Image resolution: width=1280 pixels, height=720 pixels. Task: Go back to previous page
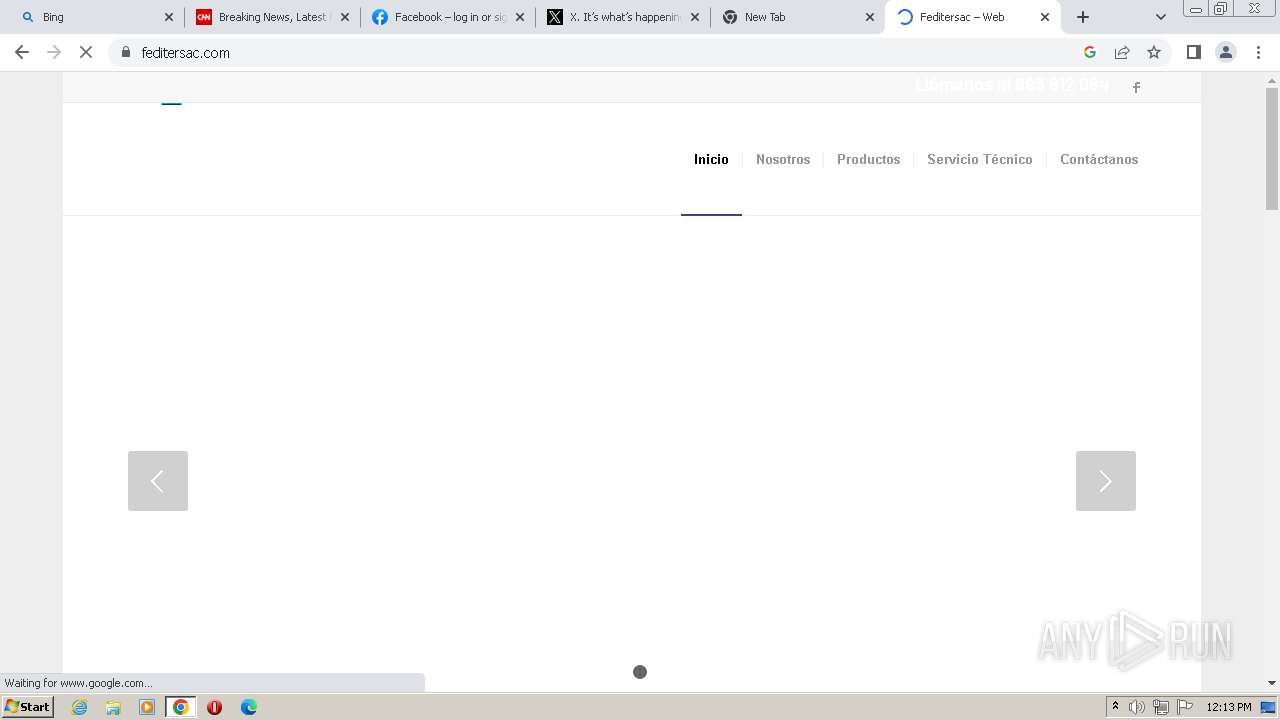tap(22, 52)
